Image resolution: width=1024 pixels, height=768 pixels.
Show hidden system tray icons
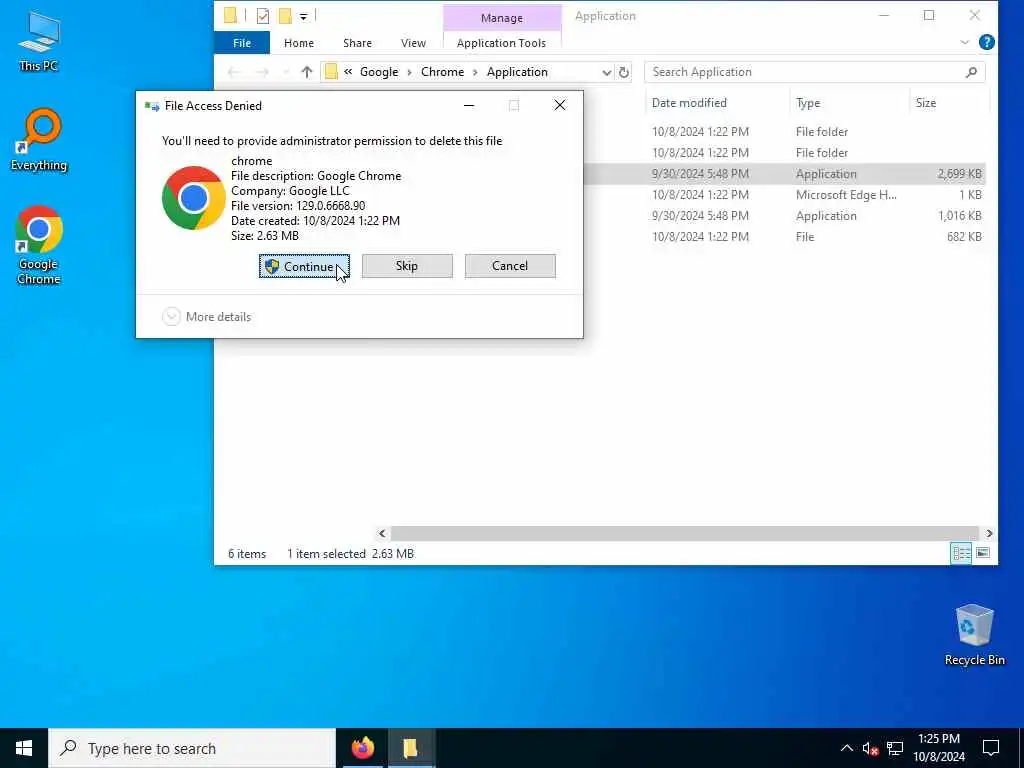[846, 748]
